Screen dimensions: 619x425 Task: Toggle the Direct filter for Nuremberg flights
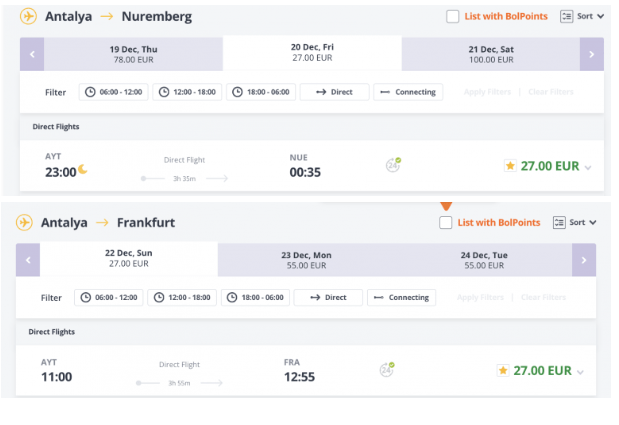[334, 92]
